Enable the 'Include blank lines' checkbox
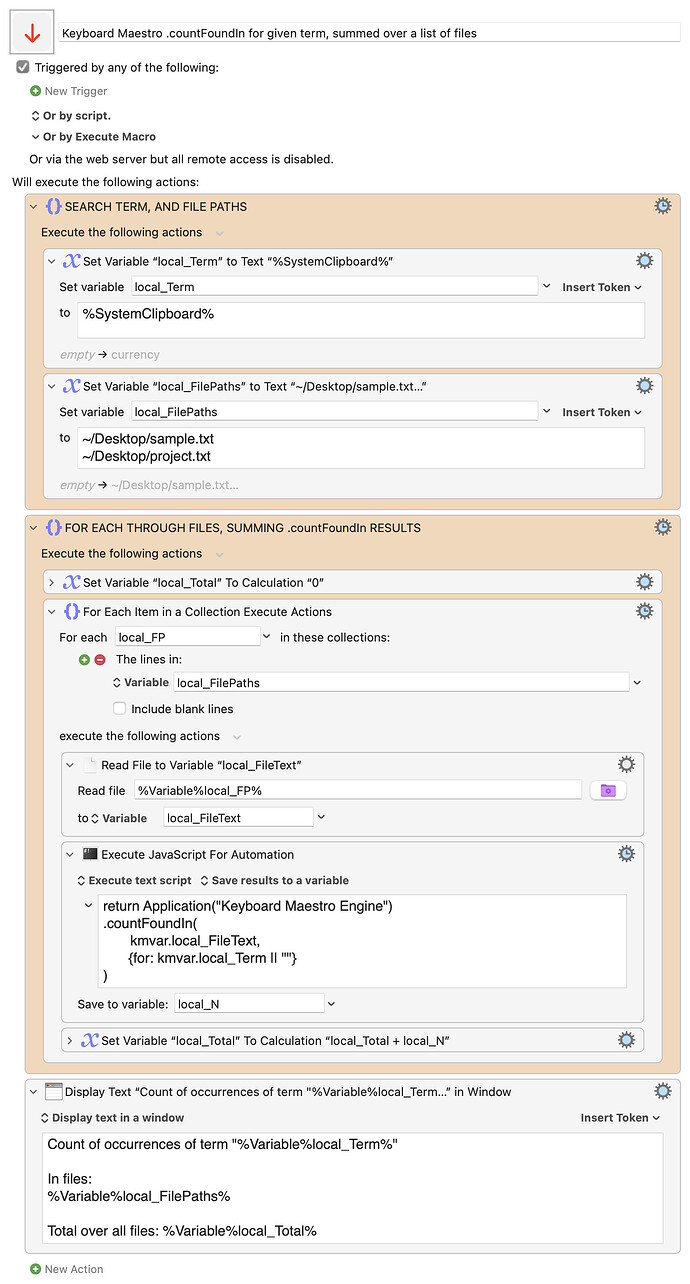The width and height of the screenshot is (690, 1284). click(120, 709)
